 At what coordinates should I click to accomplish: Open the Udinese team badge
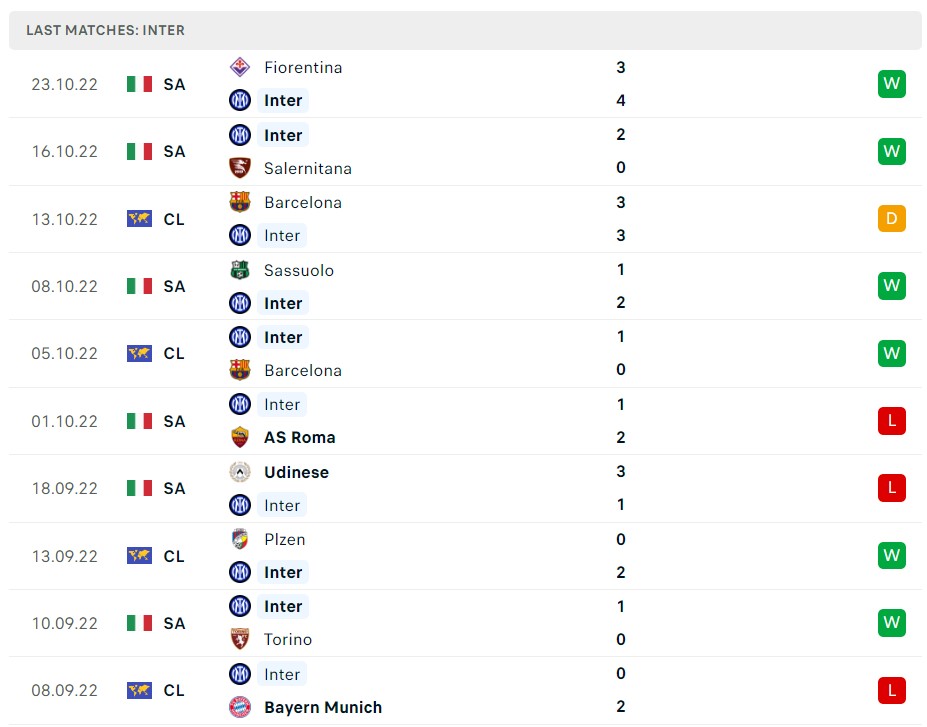[239, 472]
